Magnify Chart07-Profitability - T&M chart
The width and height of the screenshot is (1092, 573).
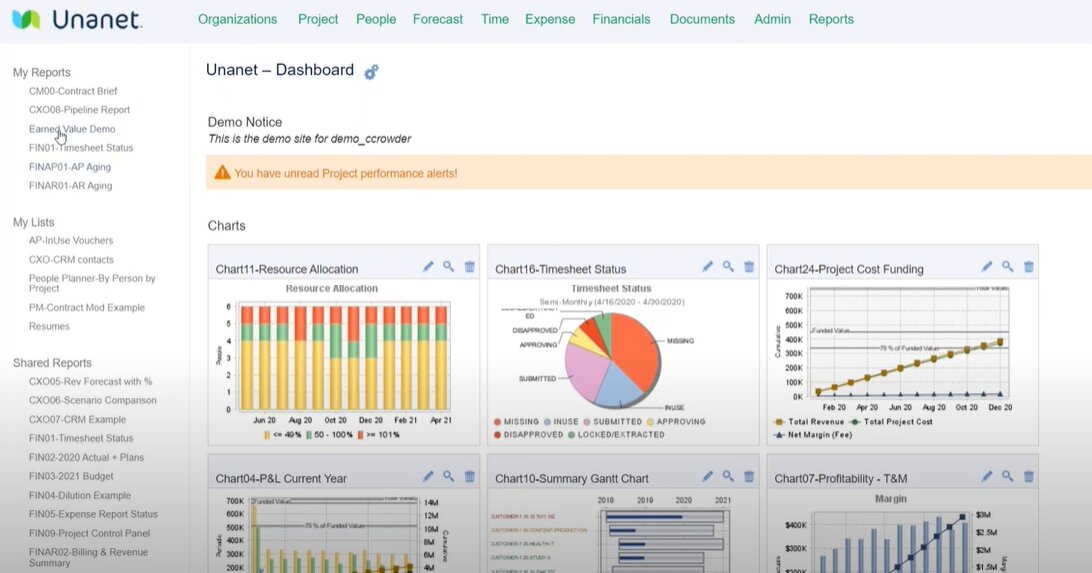coord(1008,477)
